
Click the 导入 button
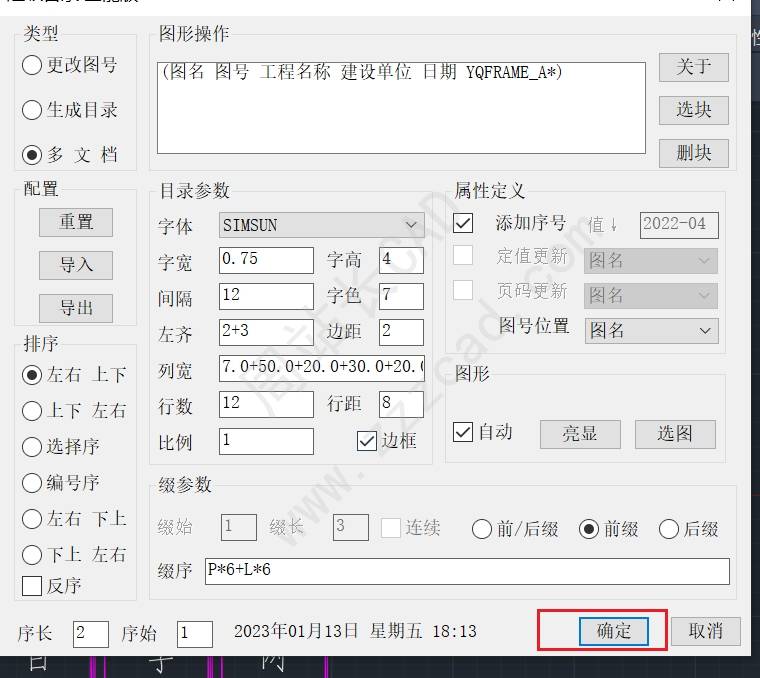coord(76,265)
